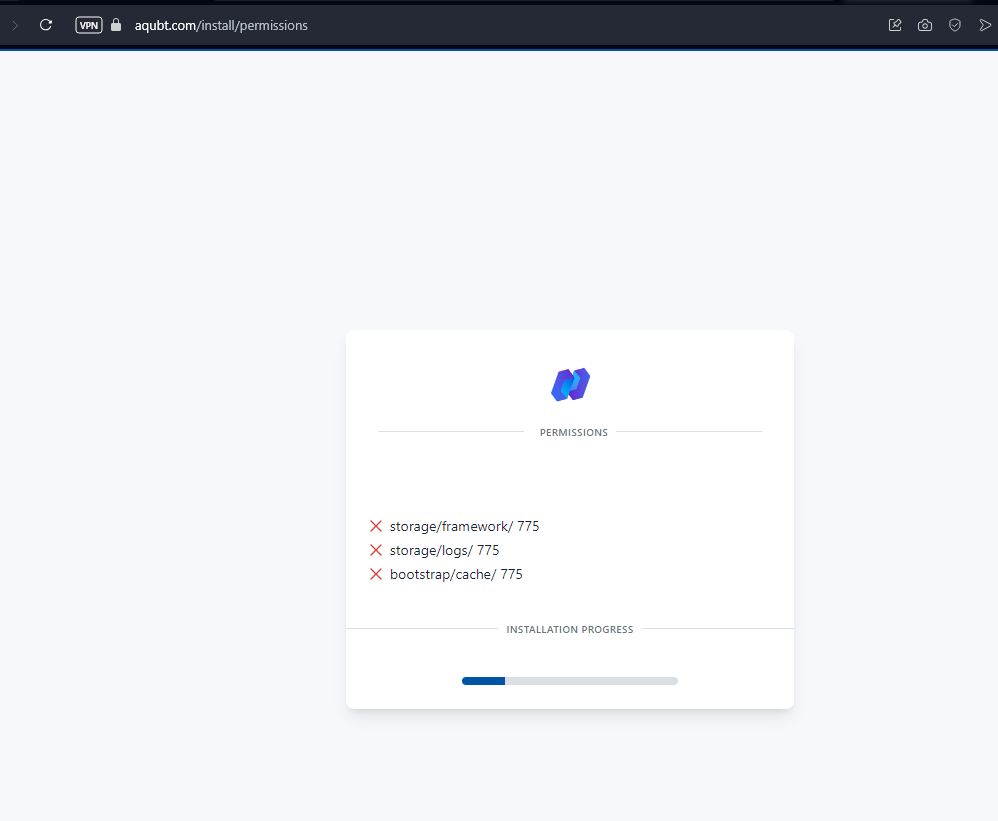Click the red X beside storage/logs/ 775
998x821 pixels.
click(376, 550)
